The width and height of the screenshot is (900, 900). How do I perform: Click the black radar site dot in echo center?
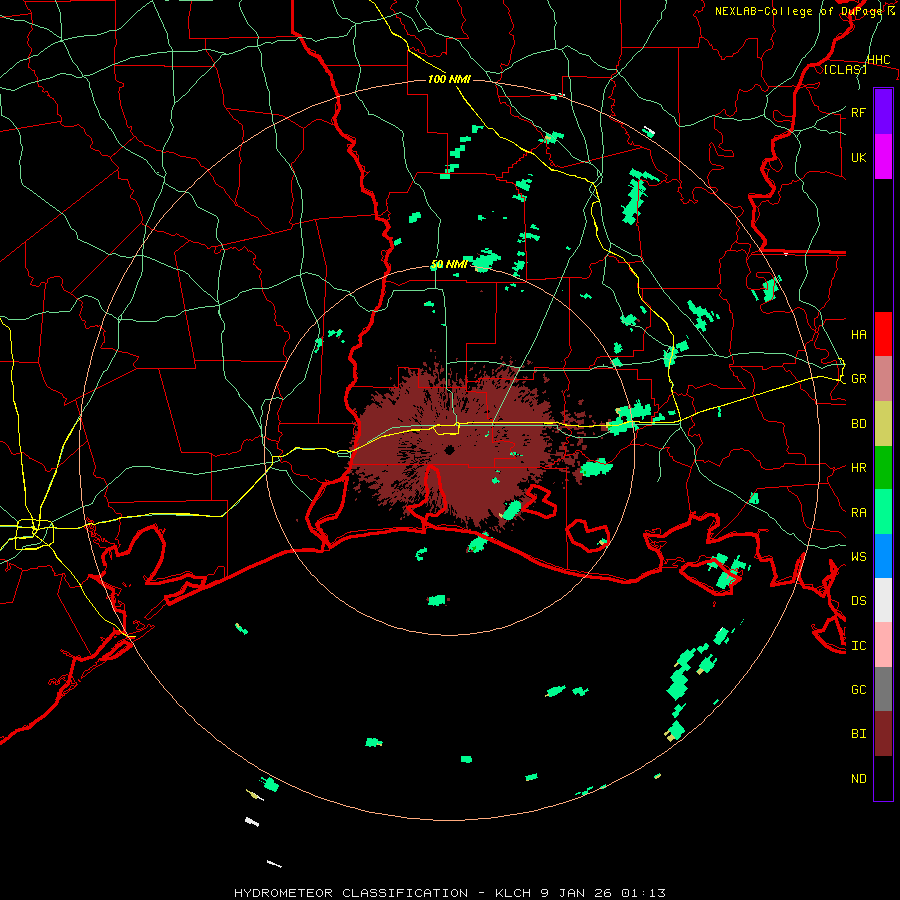point(449,449)
